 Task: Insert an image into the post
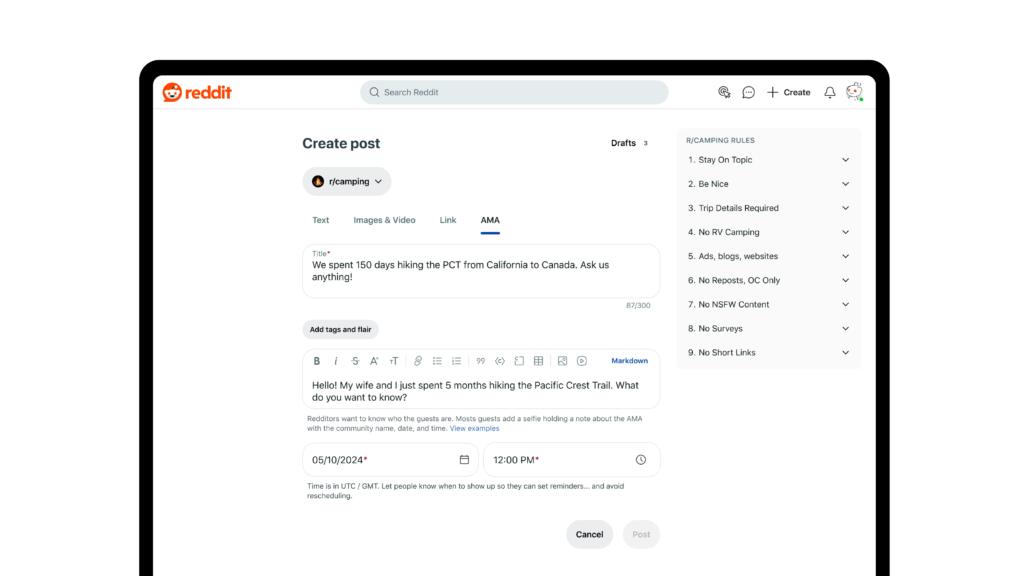[563, 361]
